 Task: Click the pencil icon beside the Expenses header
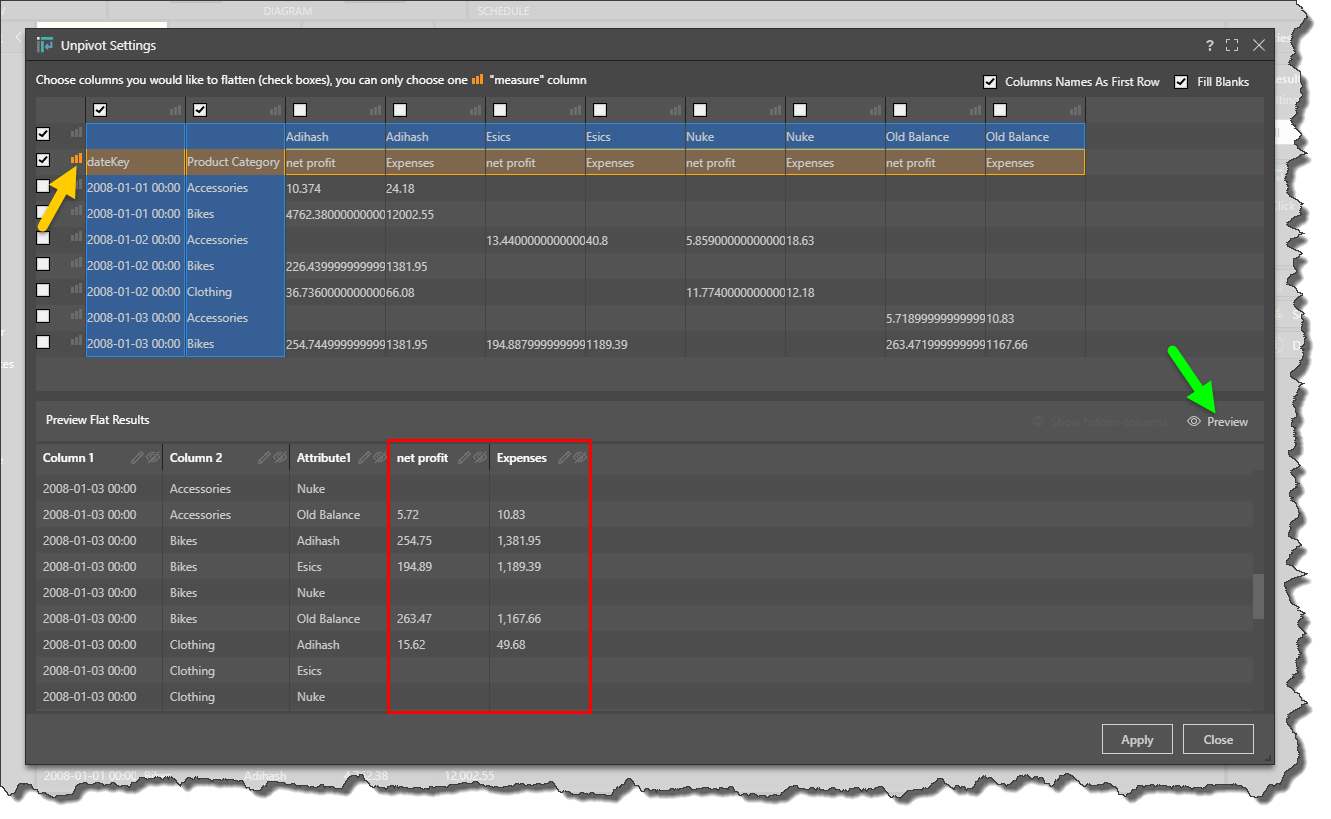point(564,458)
